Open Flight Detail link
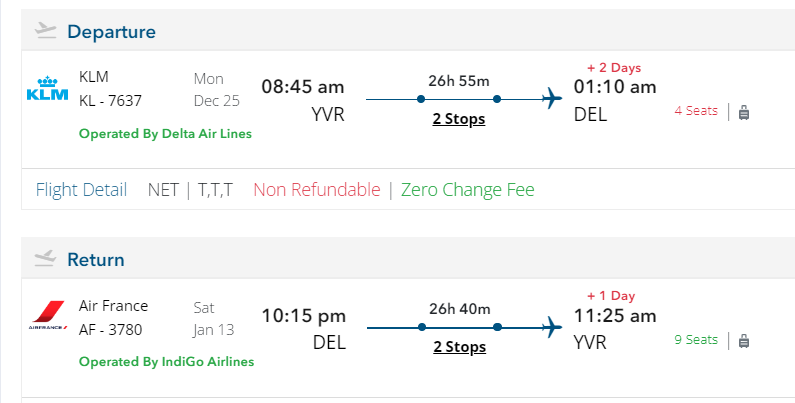Image resolution: width=795 pixels, height=403 pixels. (81, 190)
